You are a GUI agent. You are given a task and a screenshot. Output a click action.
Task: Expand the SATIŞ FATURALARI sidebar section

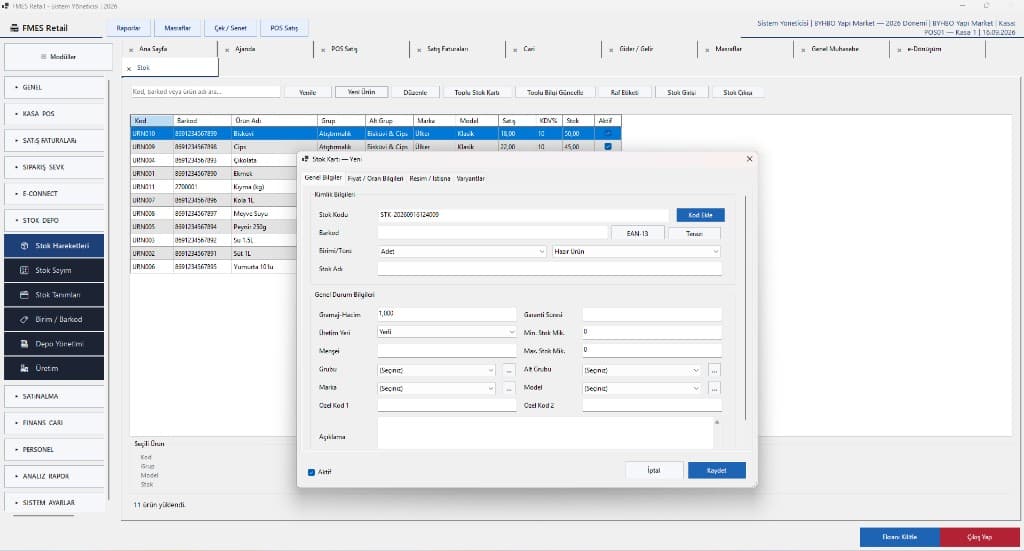54,140
